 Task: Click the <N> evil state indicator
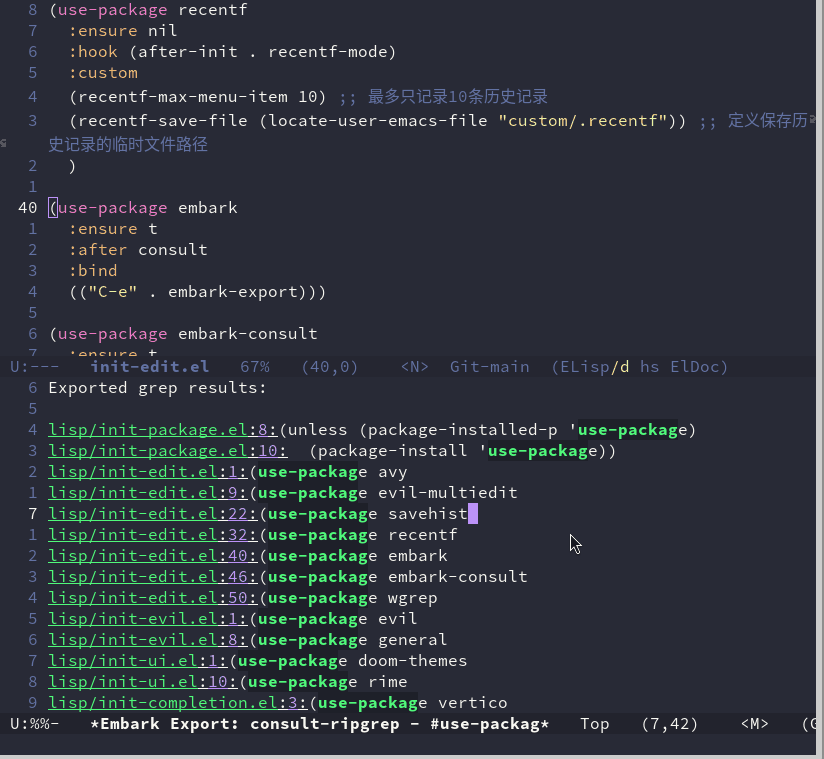(x=415, y=367)
